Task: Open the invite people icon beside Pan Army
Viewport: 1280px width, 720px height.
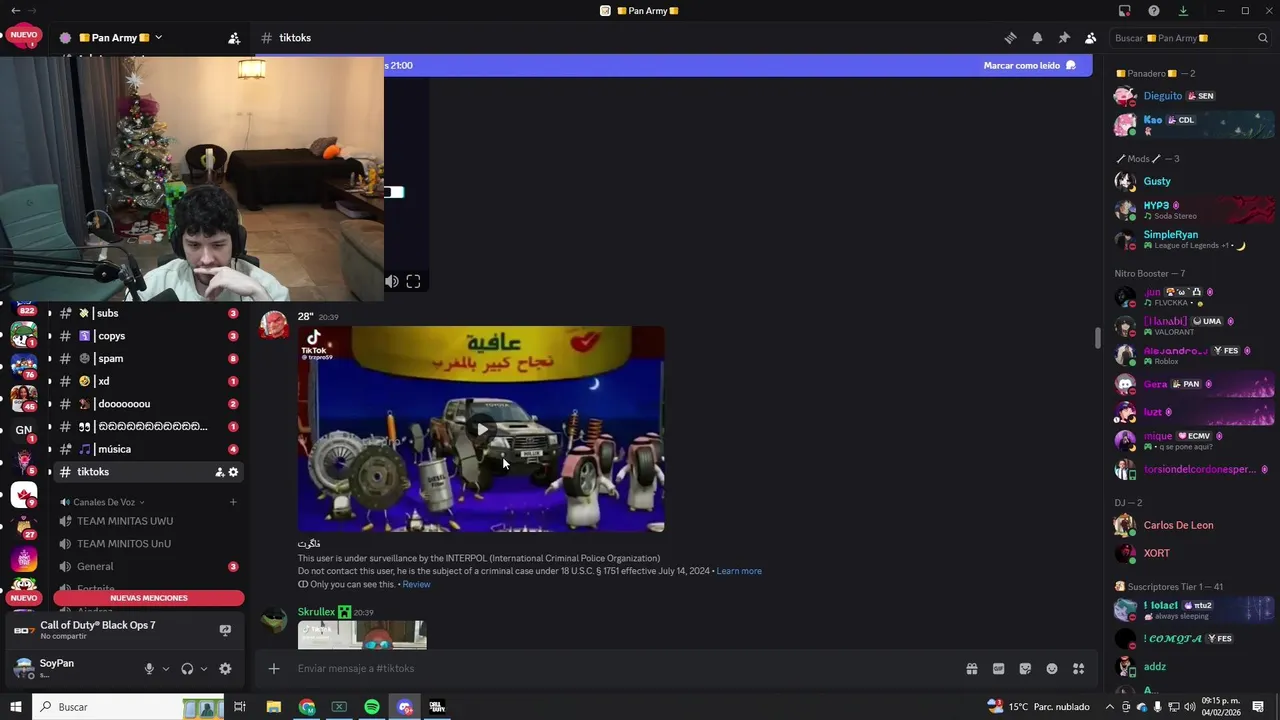Action: tap(234, 38)
